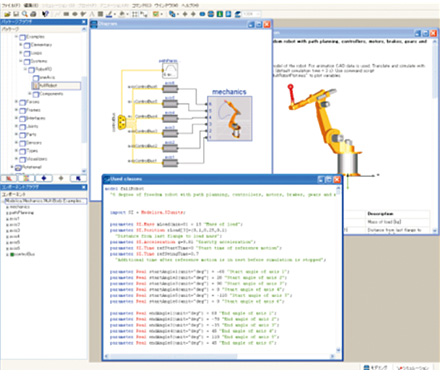Click the line color pen icon

109,14
